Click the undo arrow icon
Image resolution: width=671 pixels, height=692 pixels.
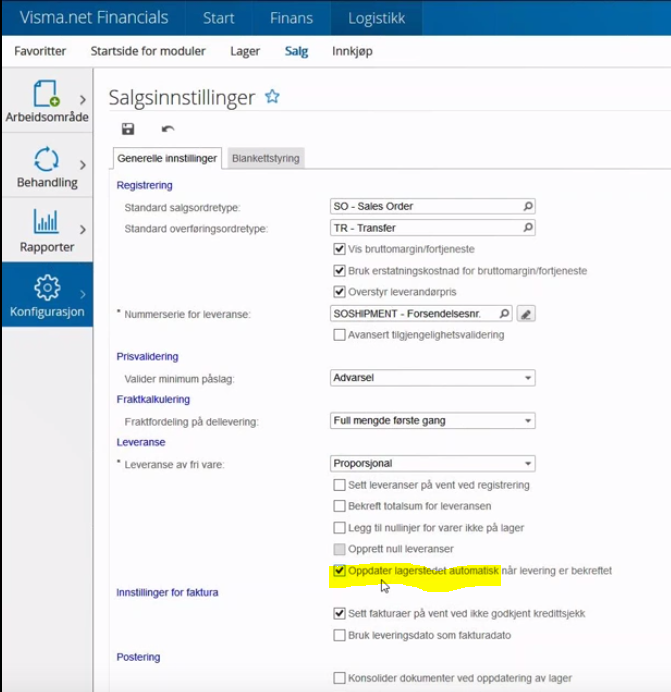(x=168, y=129)
